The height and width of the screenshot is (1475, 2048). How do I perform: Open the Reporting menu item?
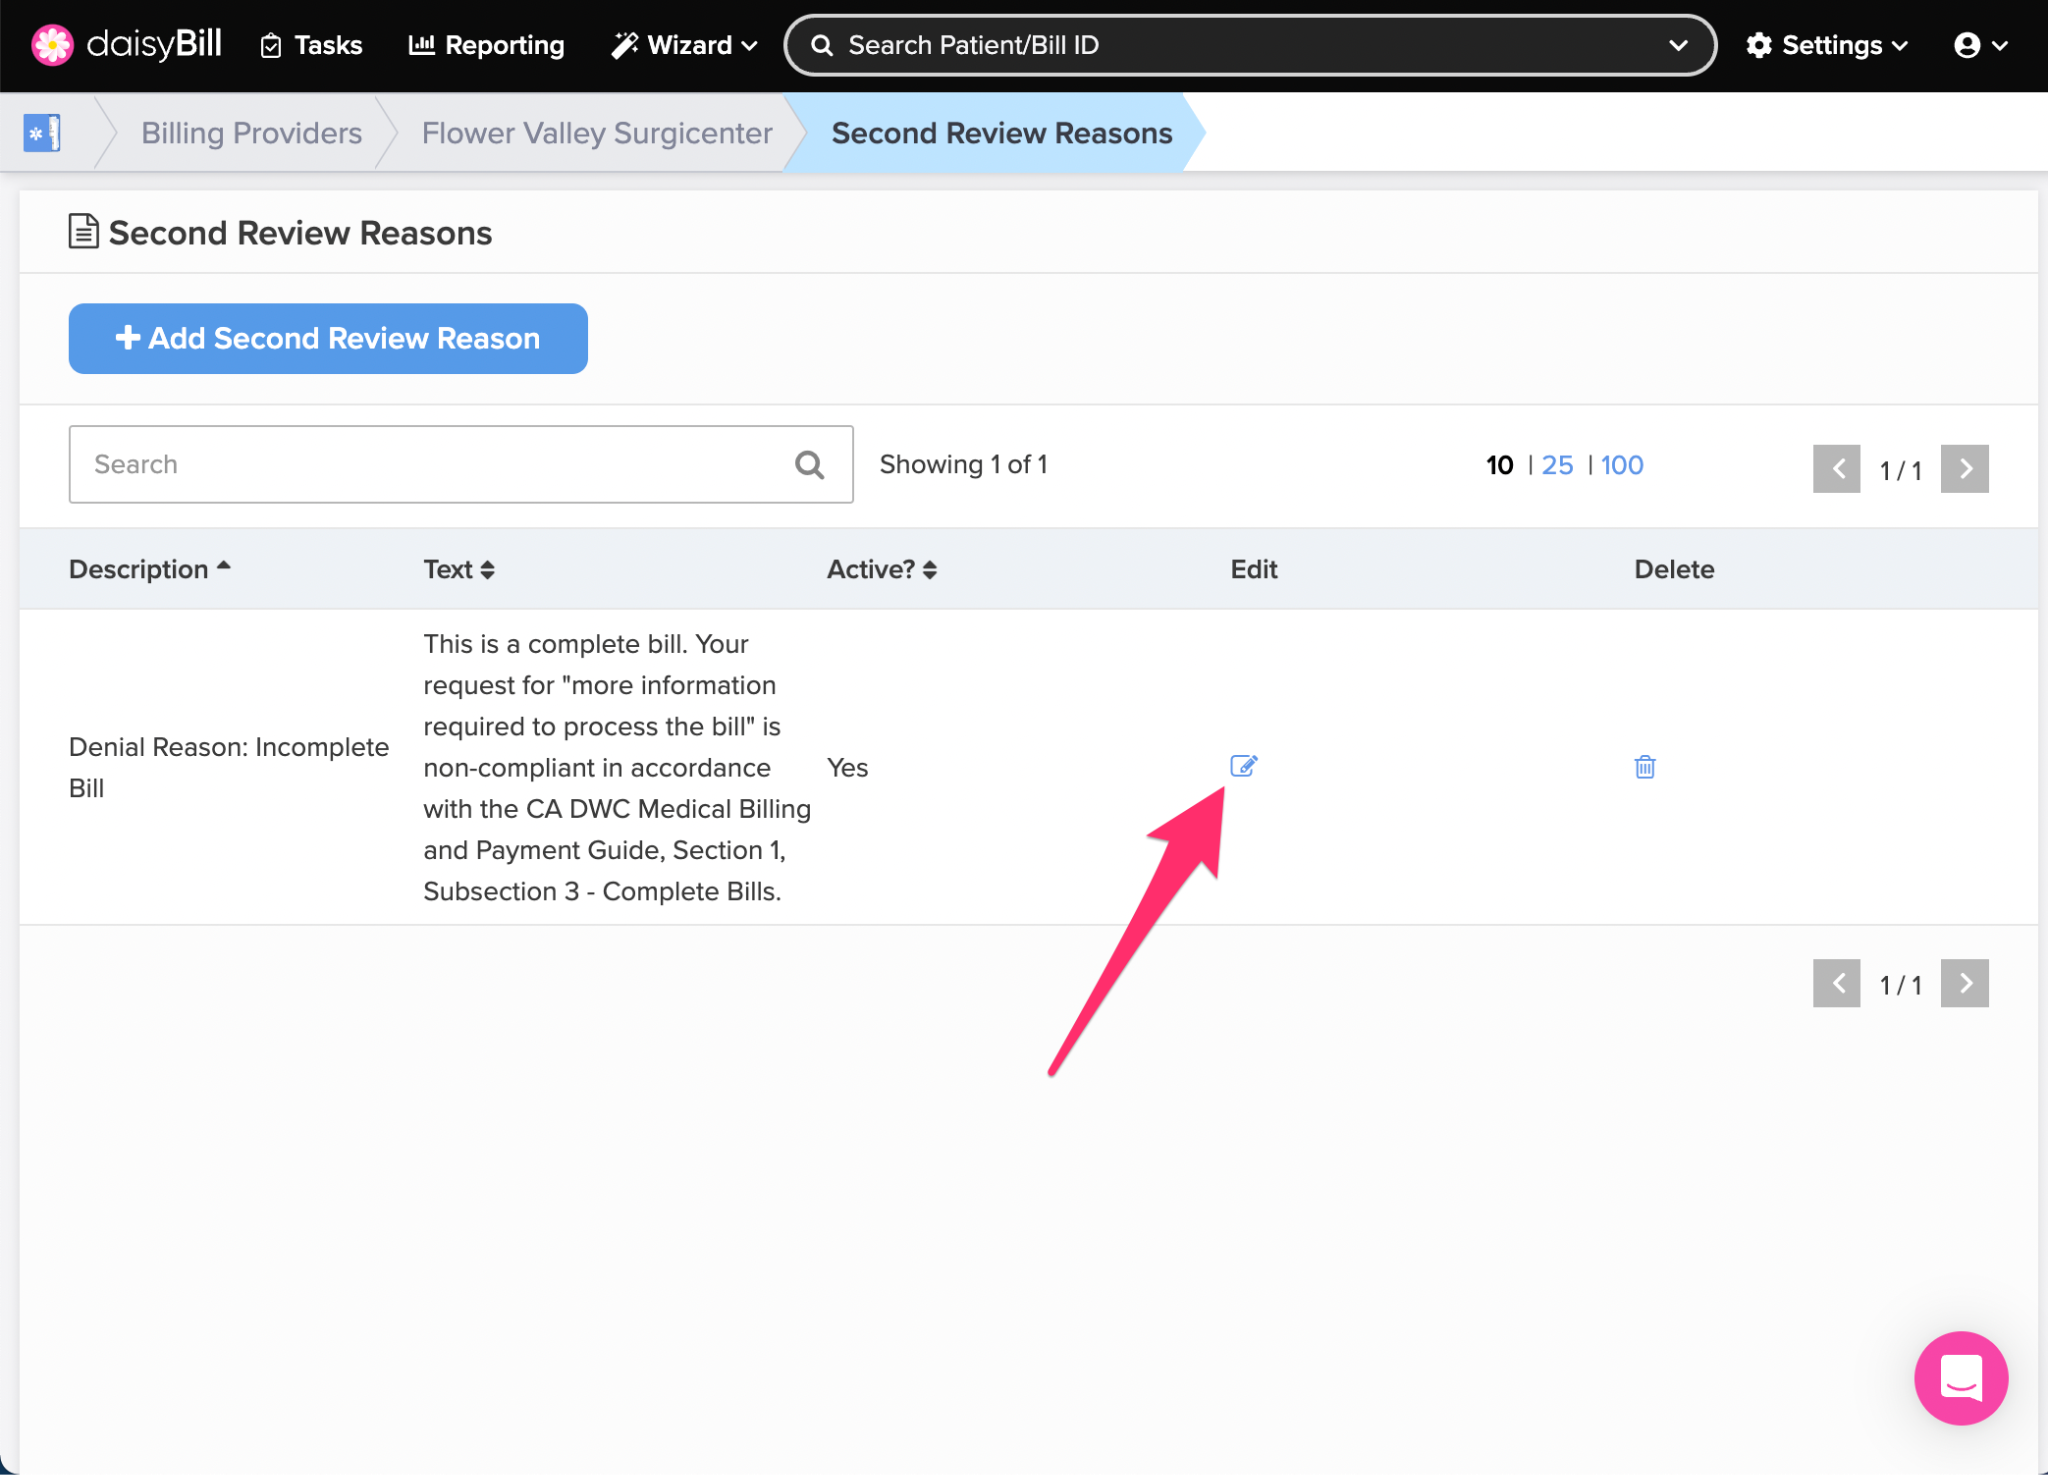[487, 45]
